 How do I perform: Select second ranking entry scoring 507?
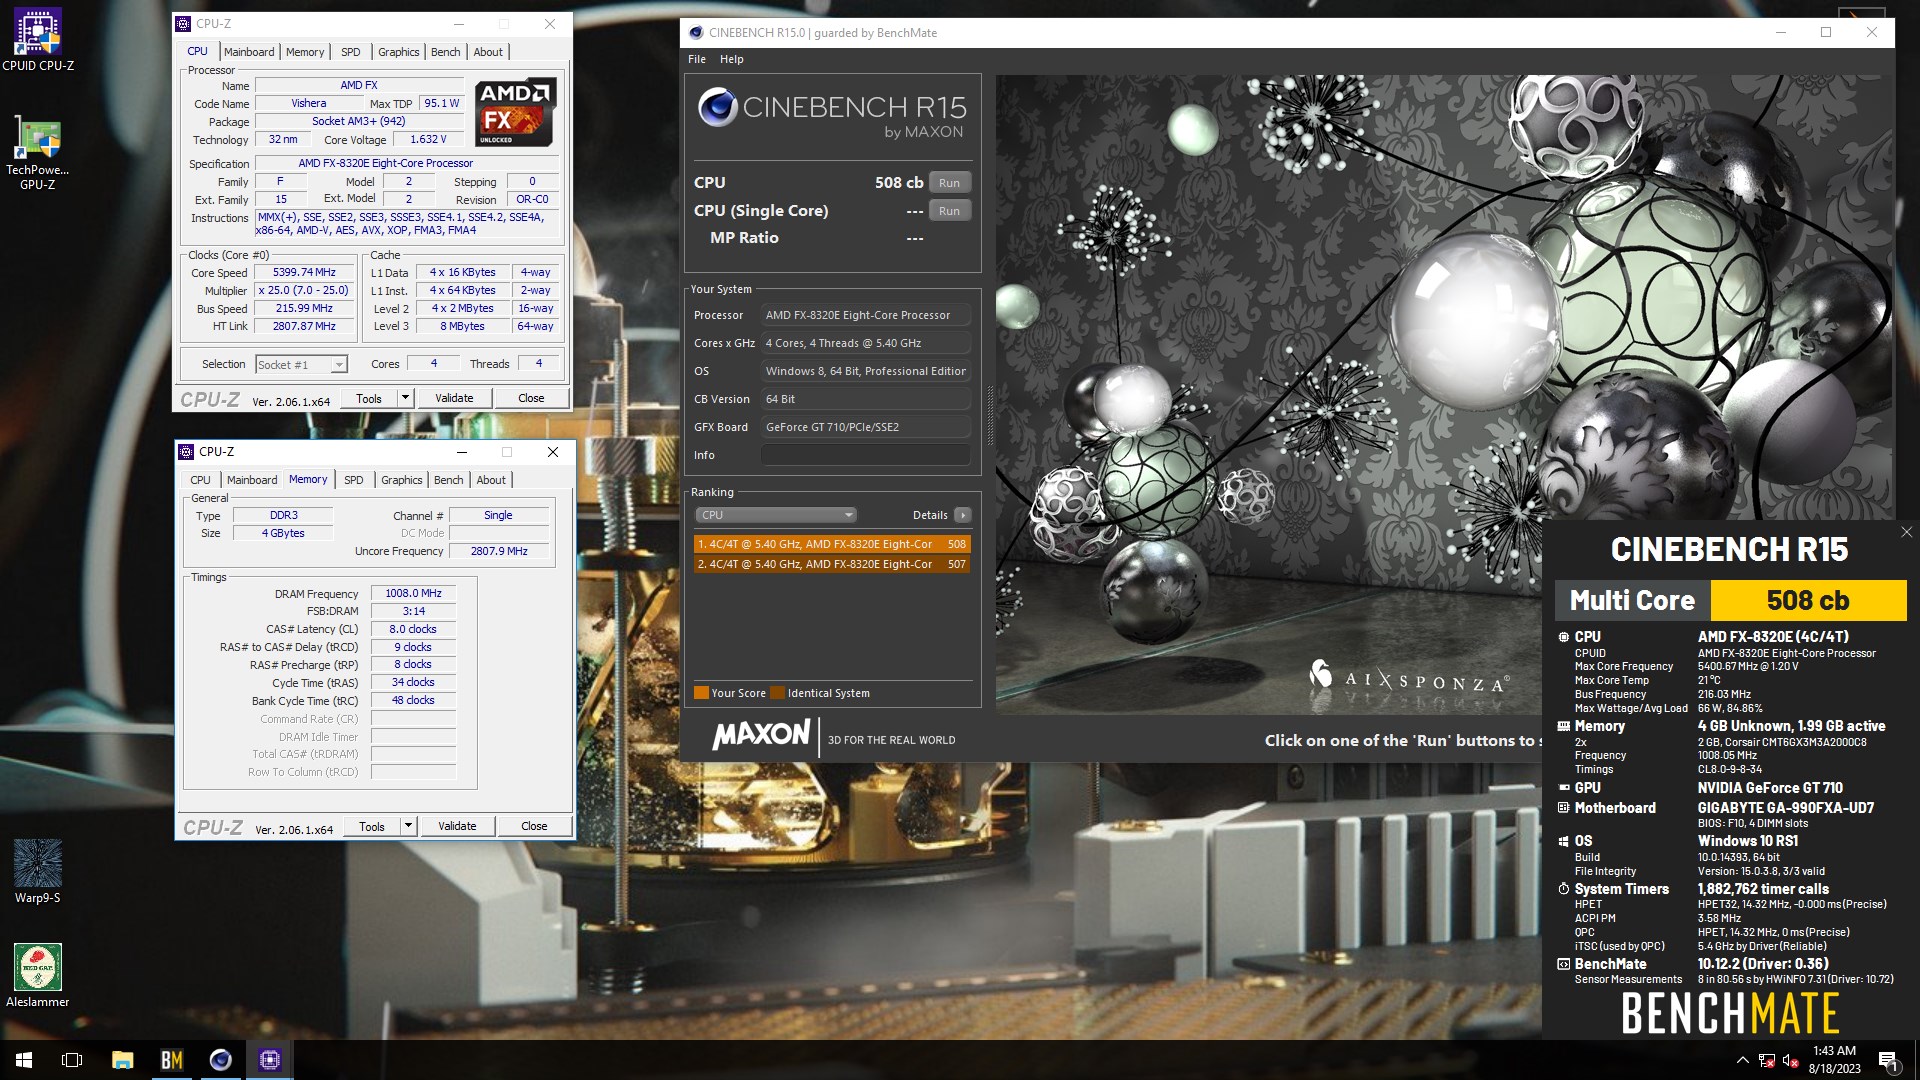pos(832,564)
